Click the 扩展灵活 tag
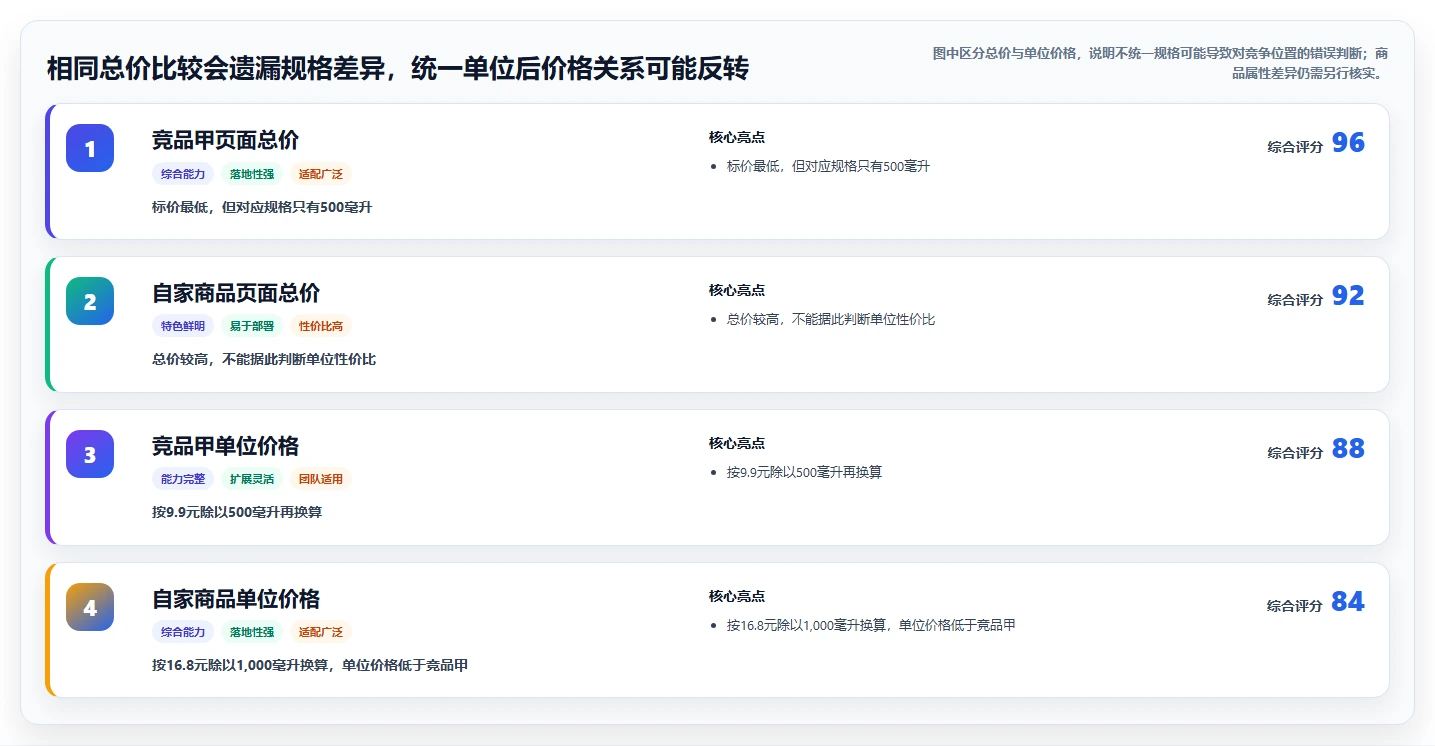This screenshot has width=1435, height=746. [x=252, y=479]
